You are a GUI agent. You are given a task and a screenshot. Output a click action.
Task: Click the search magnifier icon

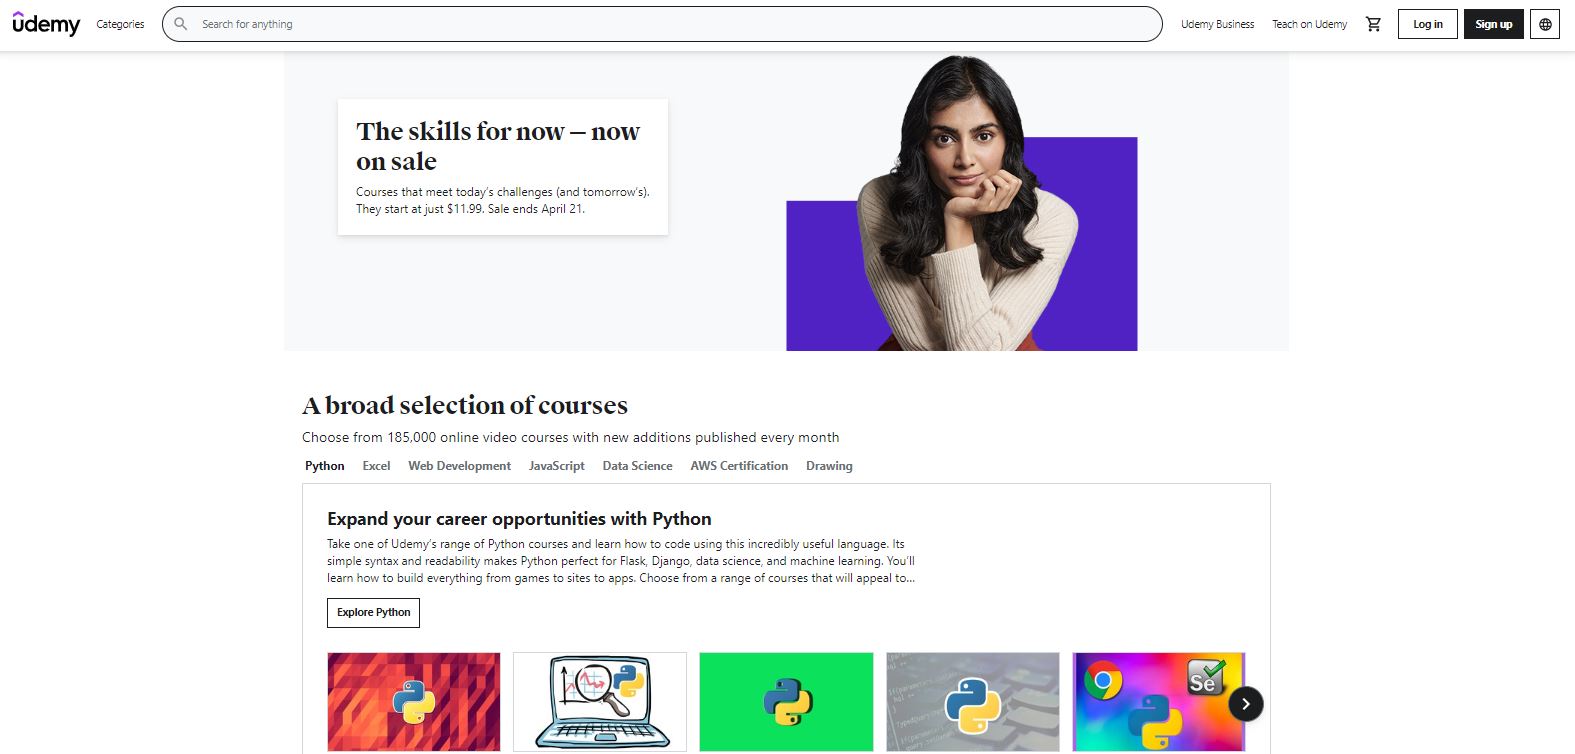pos(181,24)
